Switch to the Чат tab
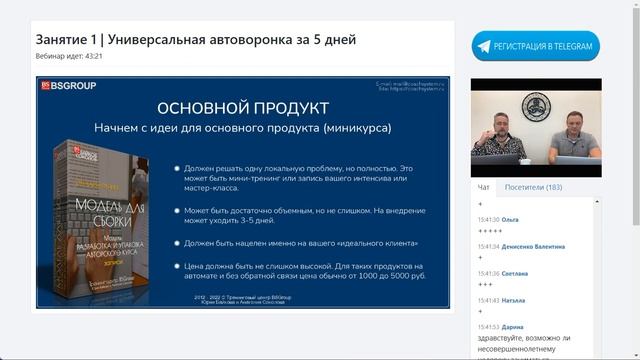 point(483,187)
